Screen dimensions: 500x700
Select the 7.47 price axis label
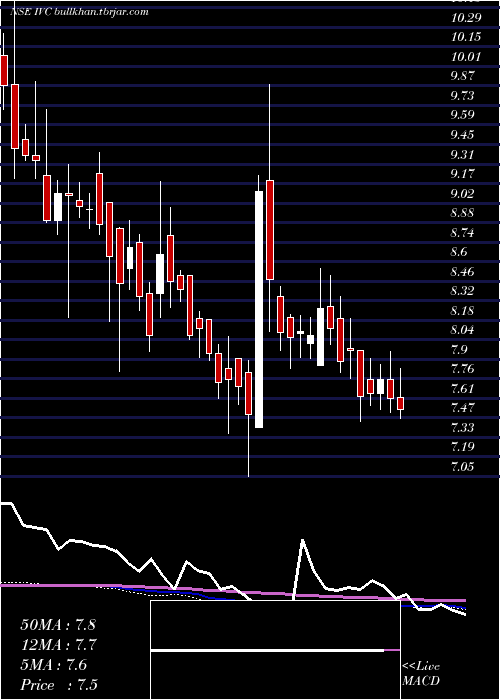pyautogui.click(x=464, y=408)
